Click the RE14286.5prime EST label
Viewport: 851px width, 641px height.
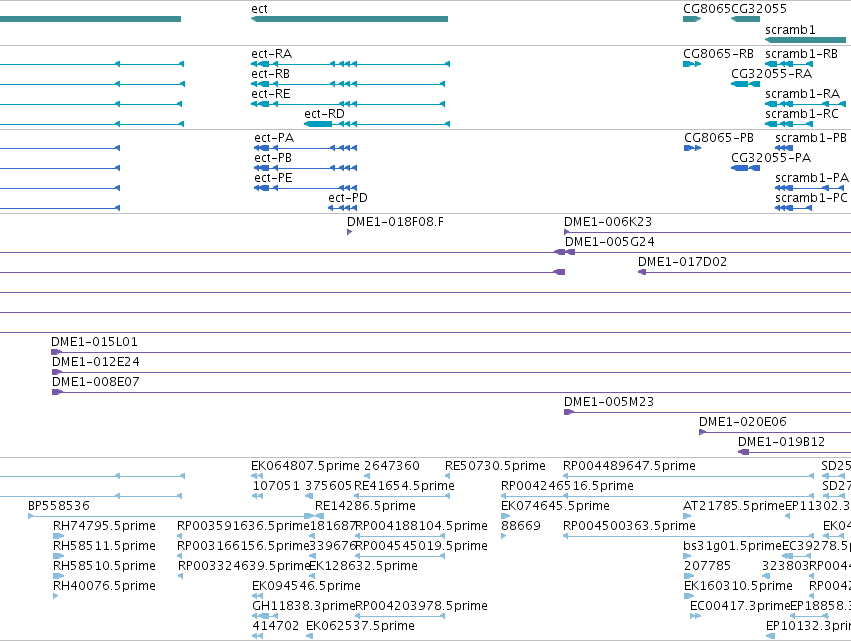pyautogui.click(x=365, y=506)
